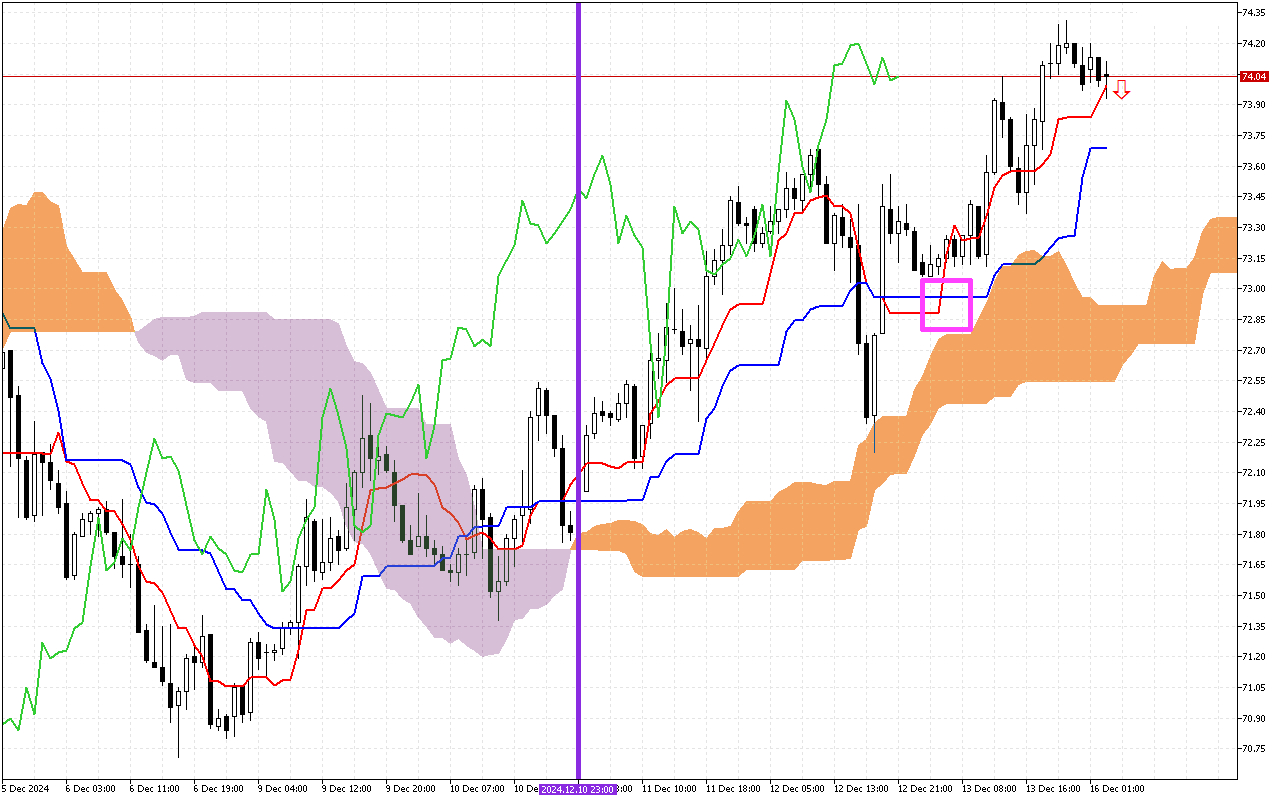This screenshot has height=800, width=1280.
Task: Click the 12 Dec 13:00 time label
Action: point(861,789)
